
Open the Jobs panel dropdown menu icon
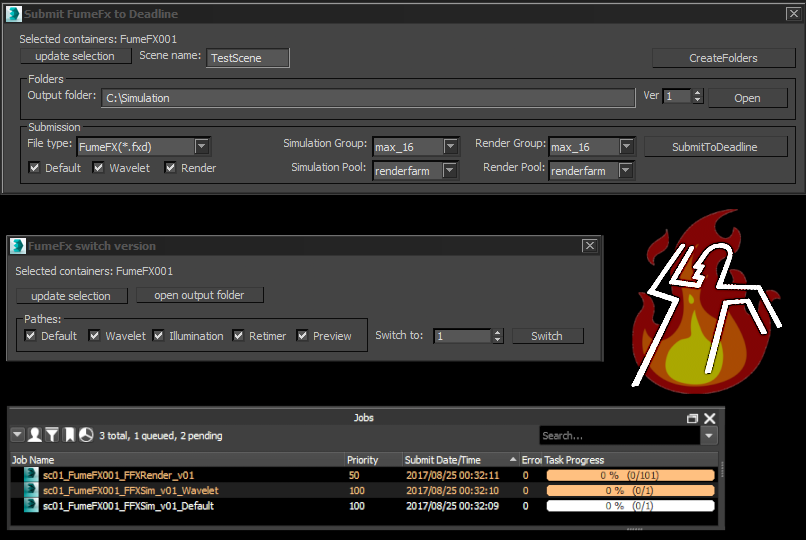pyautogui.click(x=17, y=435)
